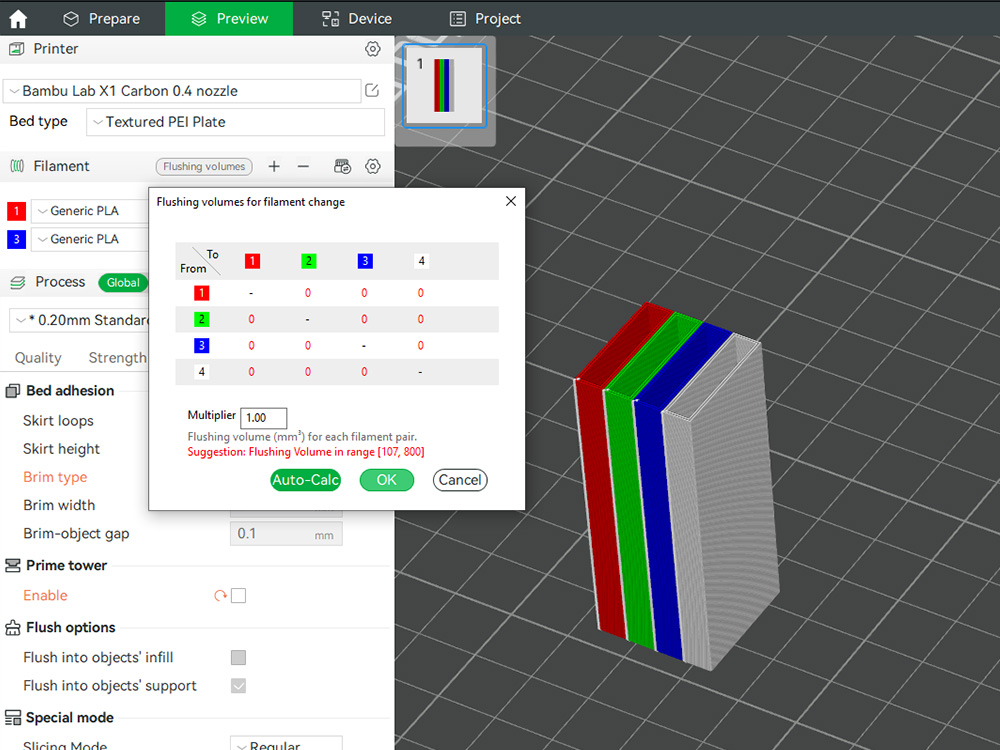Click the blue filament 3 color swatch
Viewport: 1000px width, 750px height.
(14, 239)
